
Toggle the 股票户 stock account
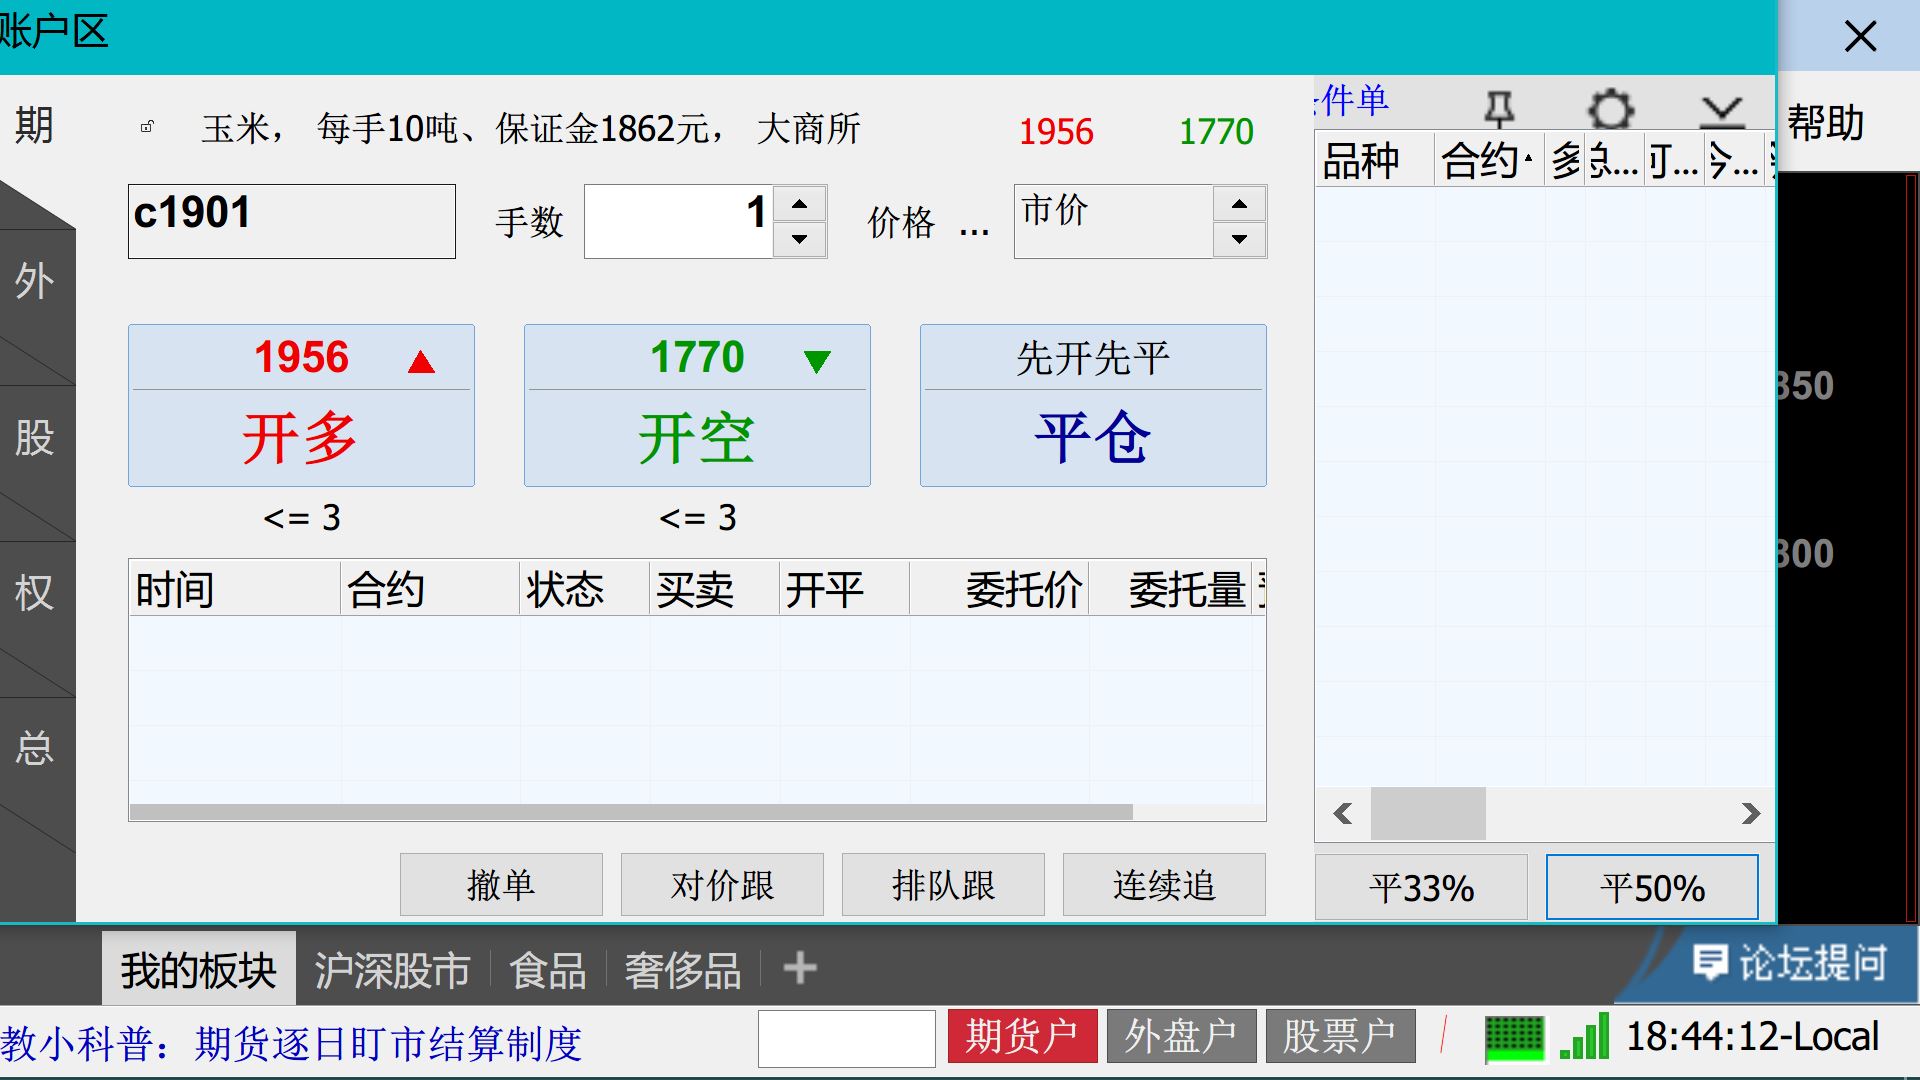(x=1340, y=1036)
